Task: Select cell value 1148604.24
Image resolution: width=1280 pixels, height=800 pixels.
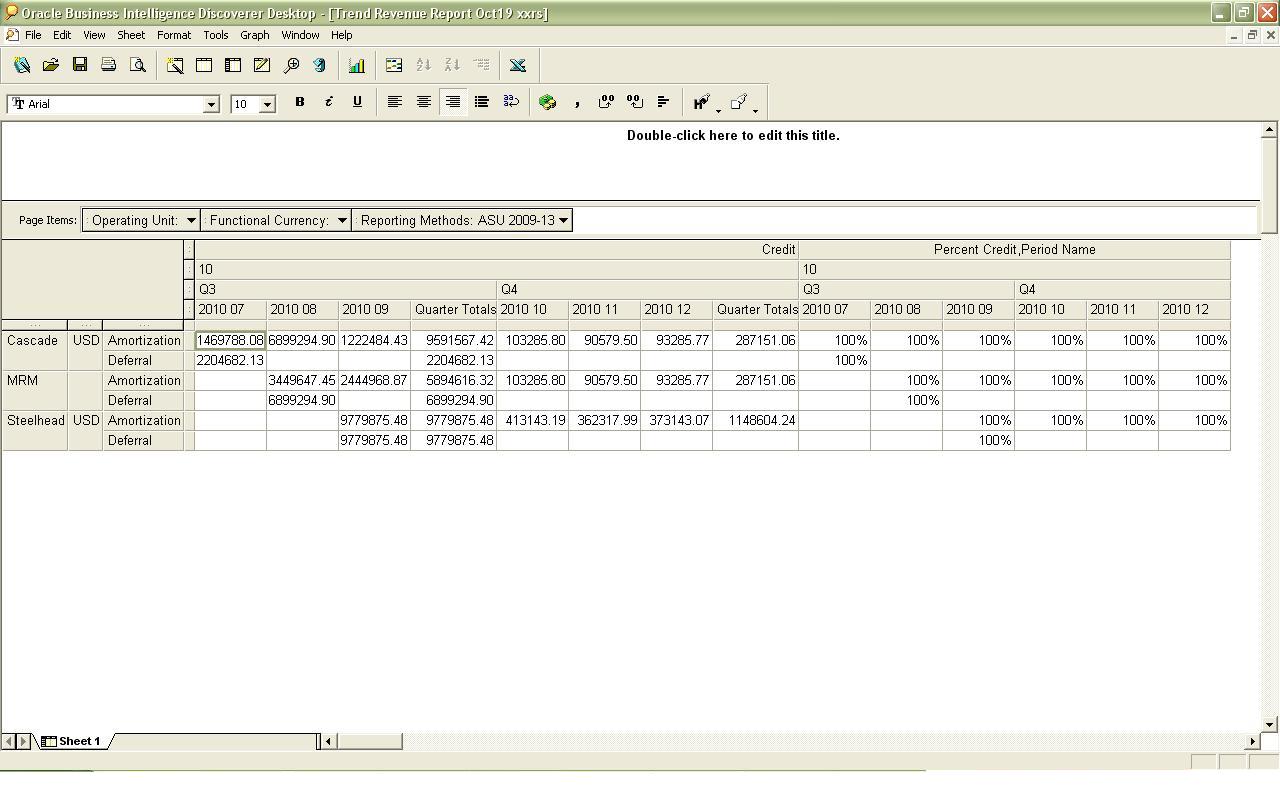Action: coord(755,420)
